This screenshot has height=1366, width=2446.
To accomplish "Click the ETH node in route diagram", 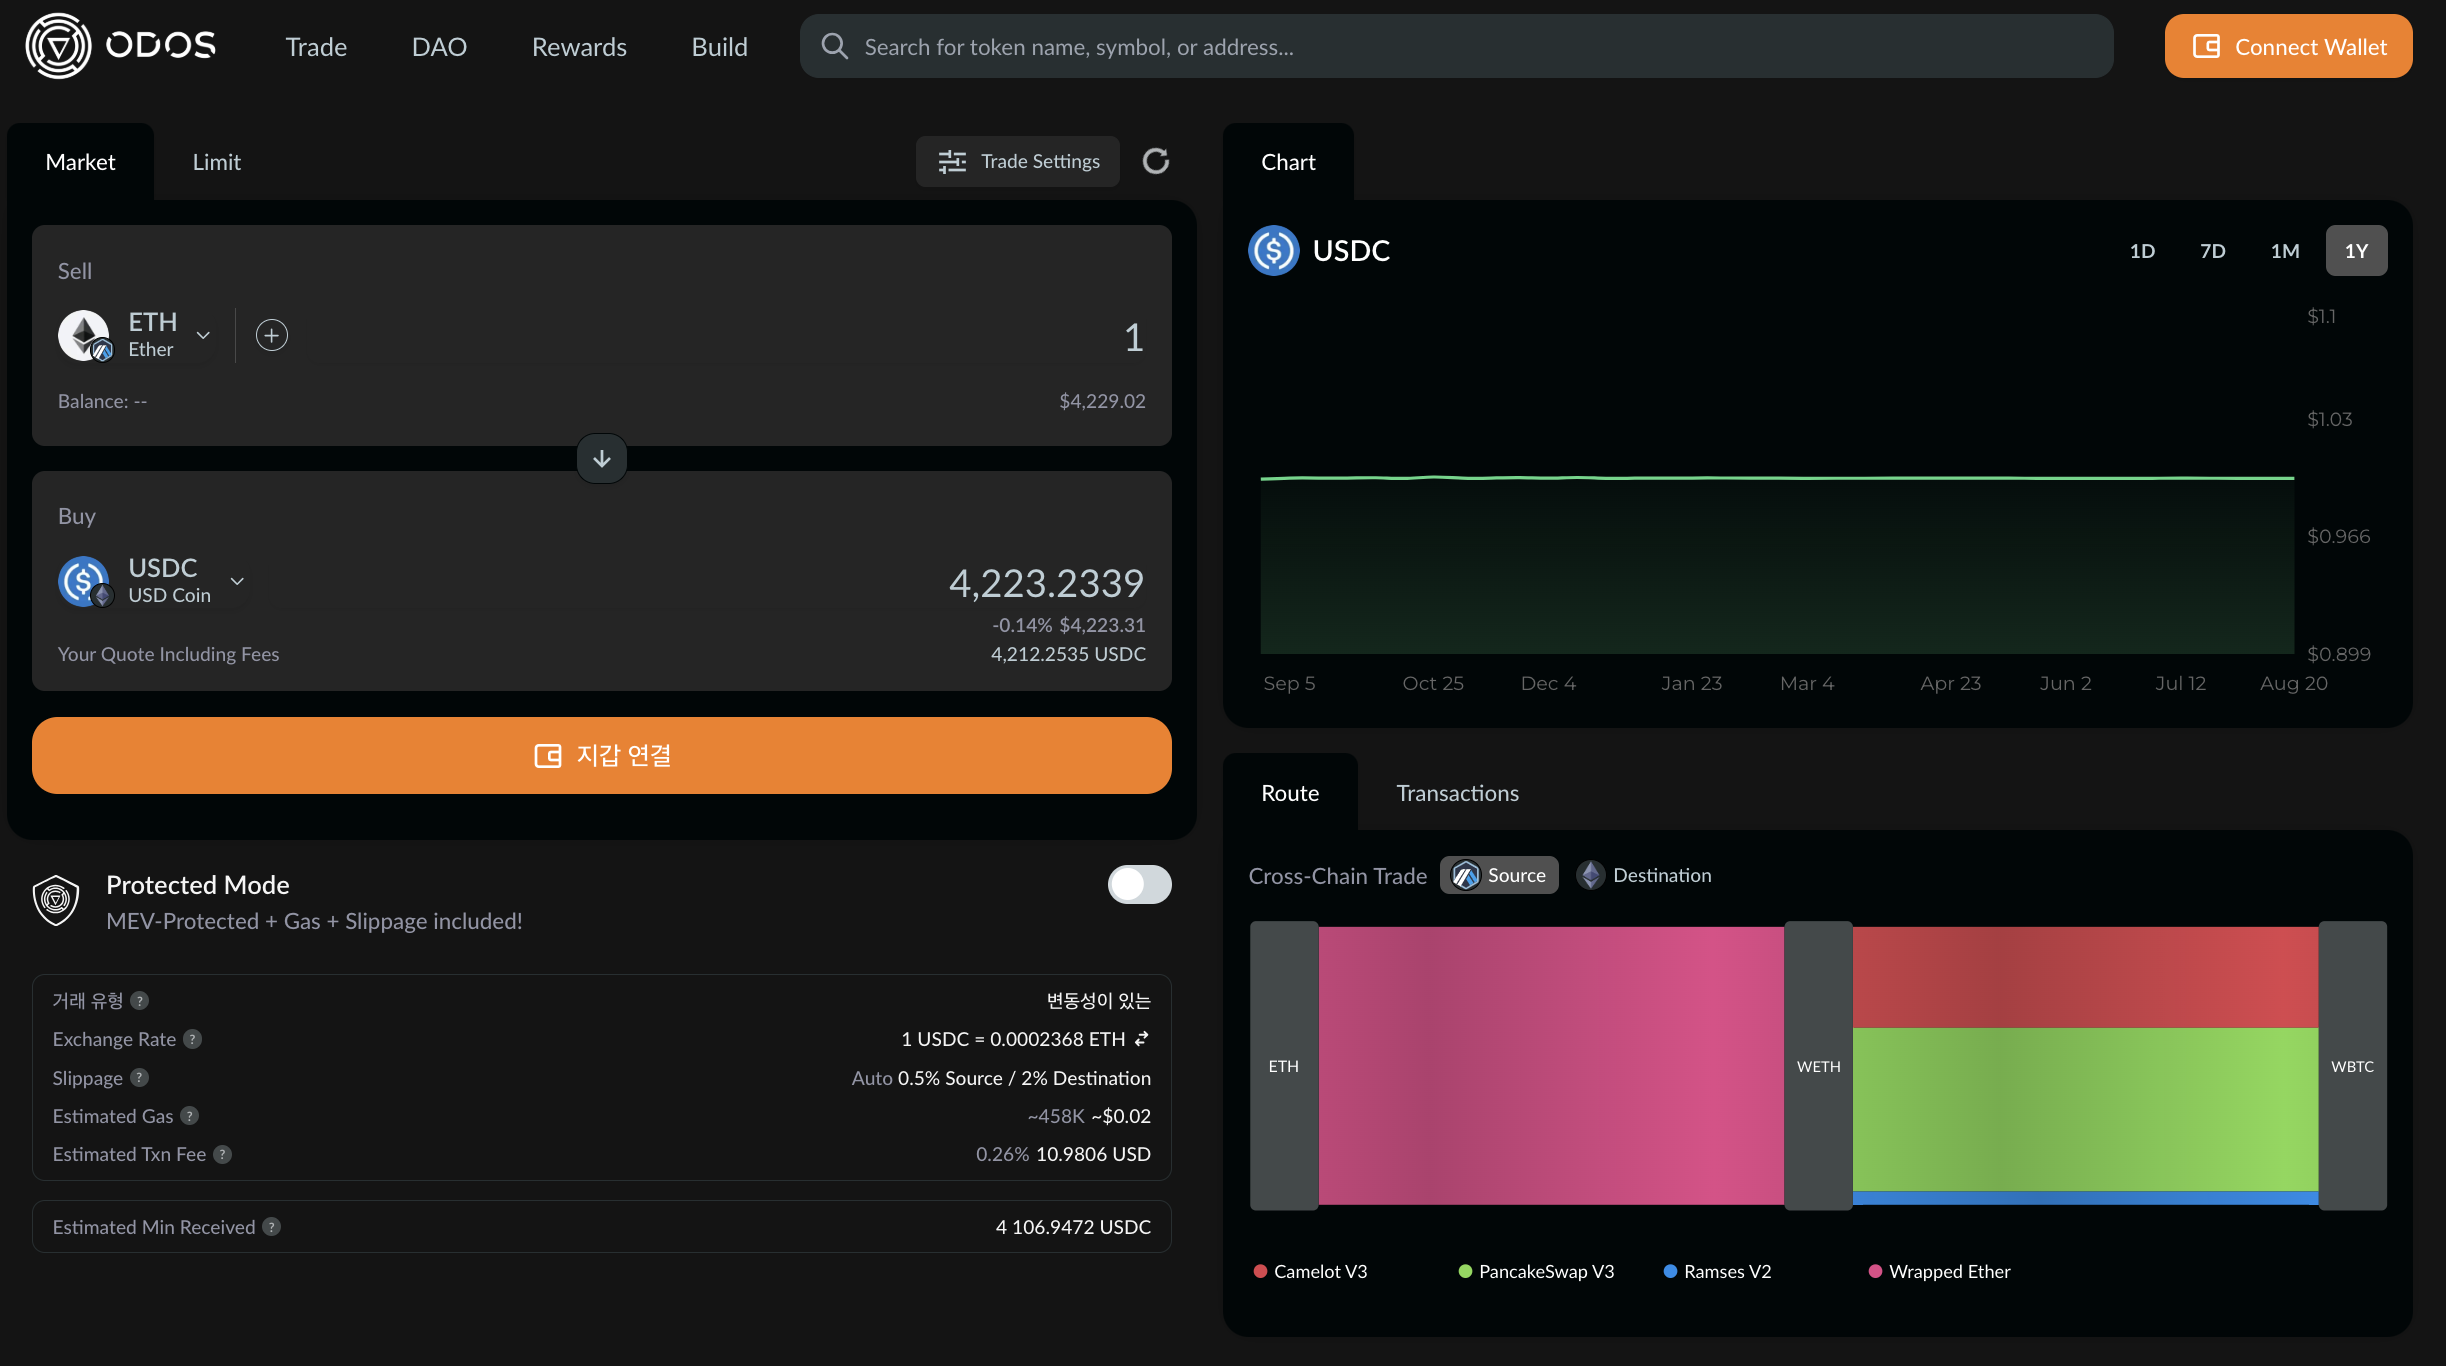I will click(1284, 1066).
